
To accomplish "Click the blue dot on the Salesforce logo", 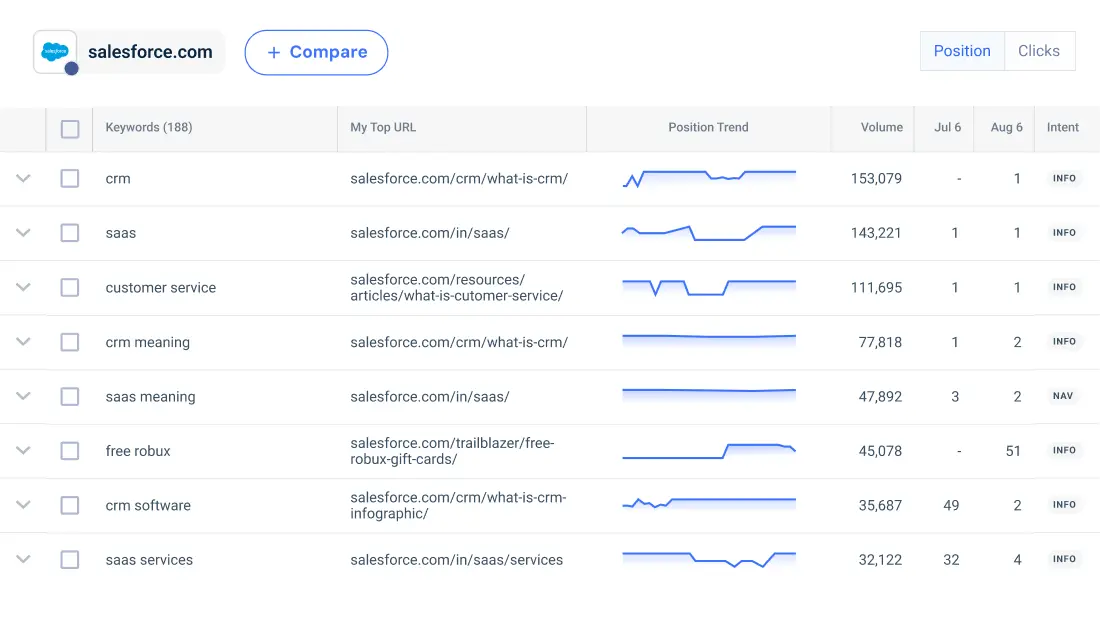I will tap(71, 69).
